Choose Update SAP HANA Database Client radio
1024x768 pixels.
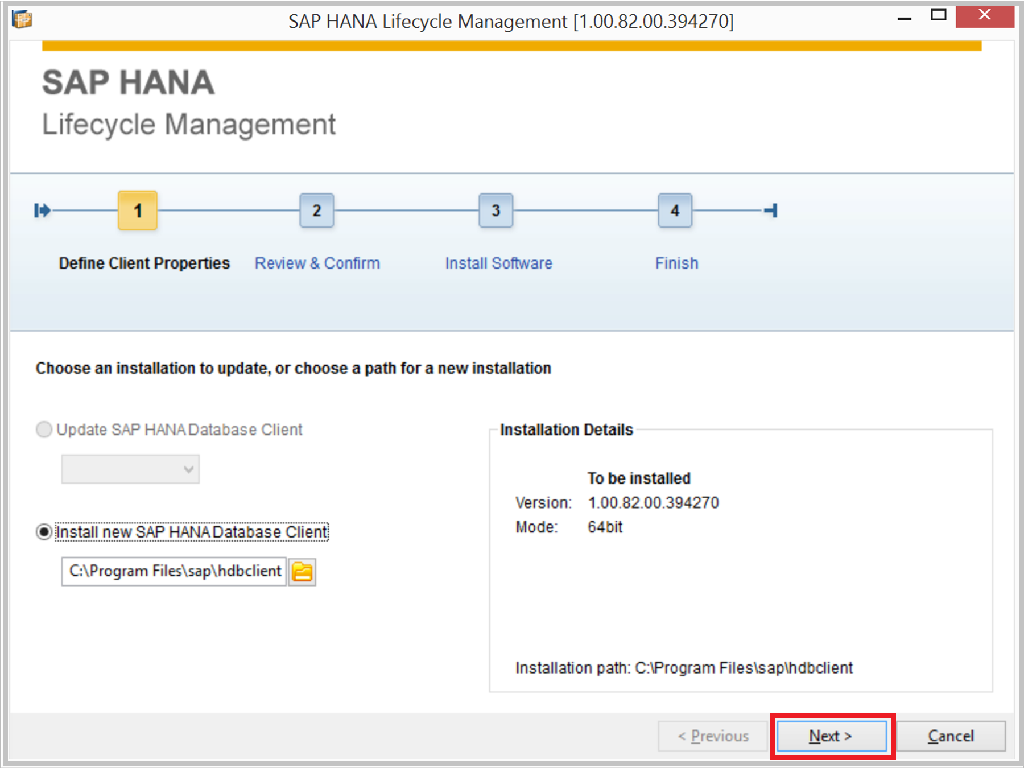(x=44, y=430)
